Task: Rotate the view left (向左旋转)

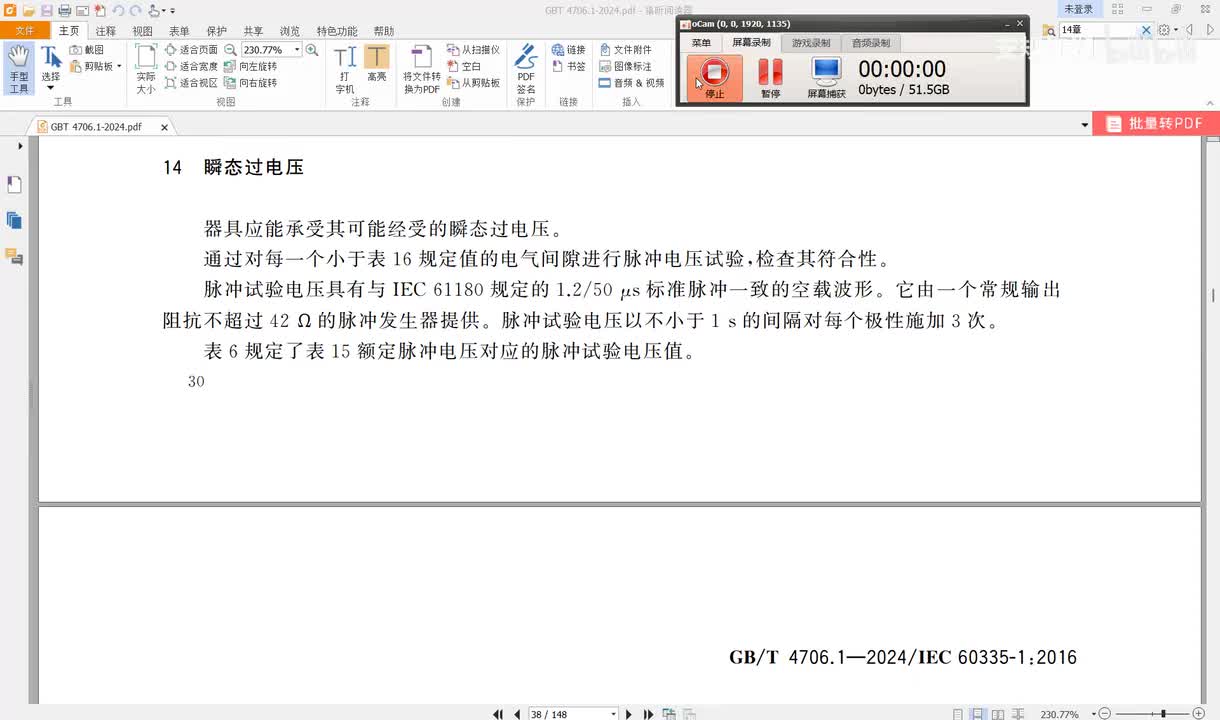Action: pos(250,66)
